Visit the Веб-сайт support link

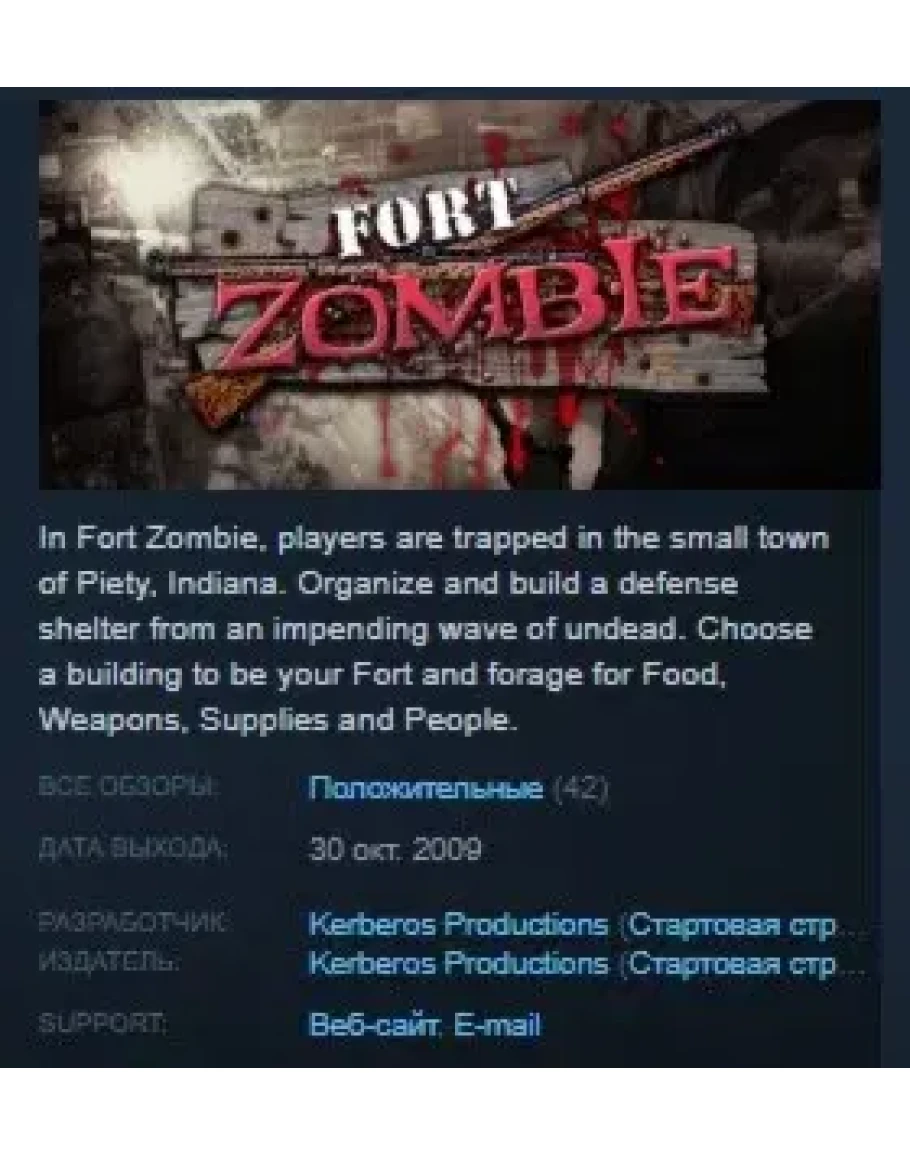pyautogui.click(x=374, y=1025)
